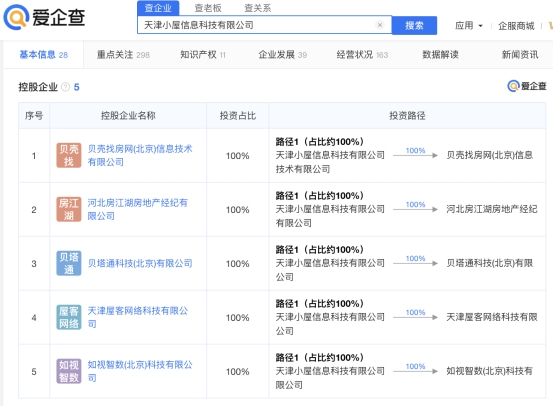554x407 pixels.
Task: Expand the 应用 dropdown menu
Action: [x=468, y=25]
